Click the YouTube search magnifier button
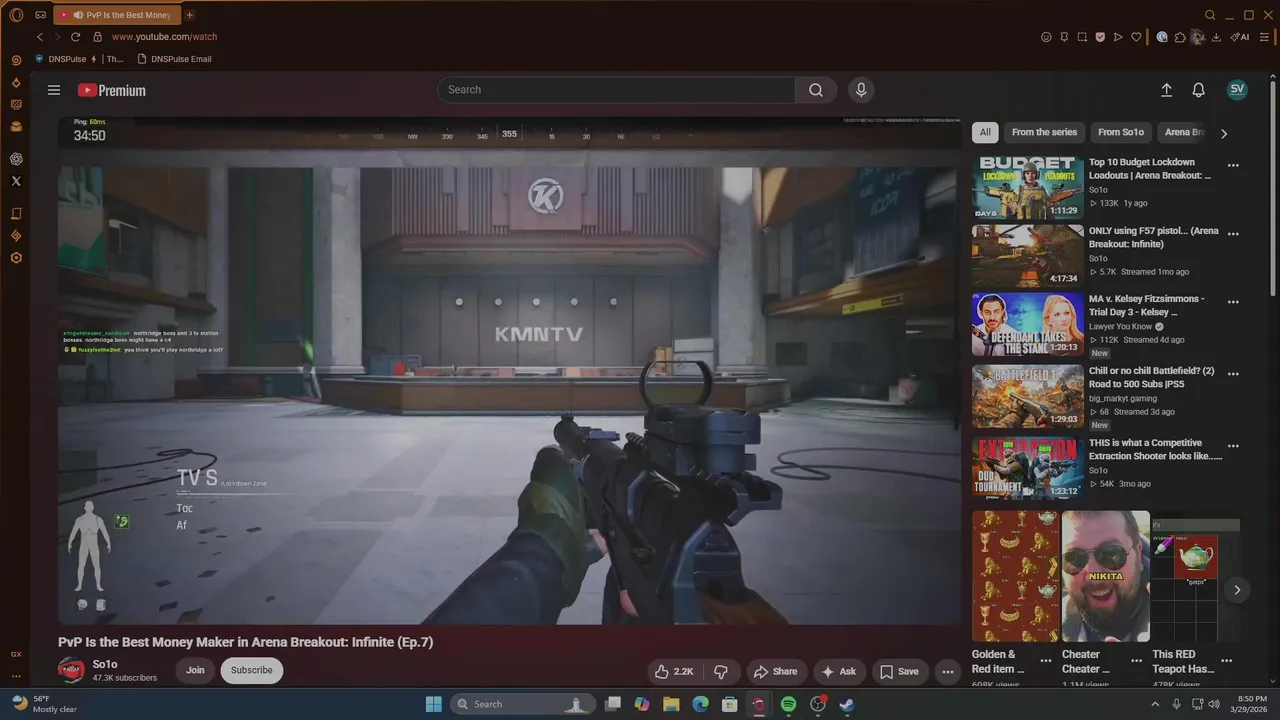Viewport: 1280px width, 720px height. (x=816, y=90)
